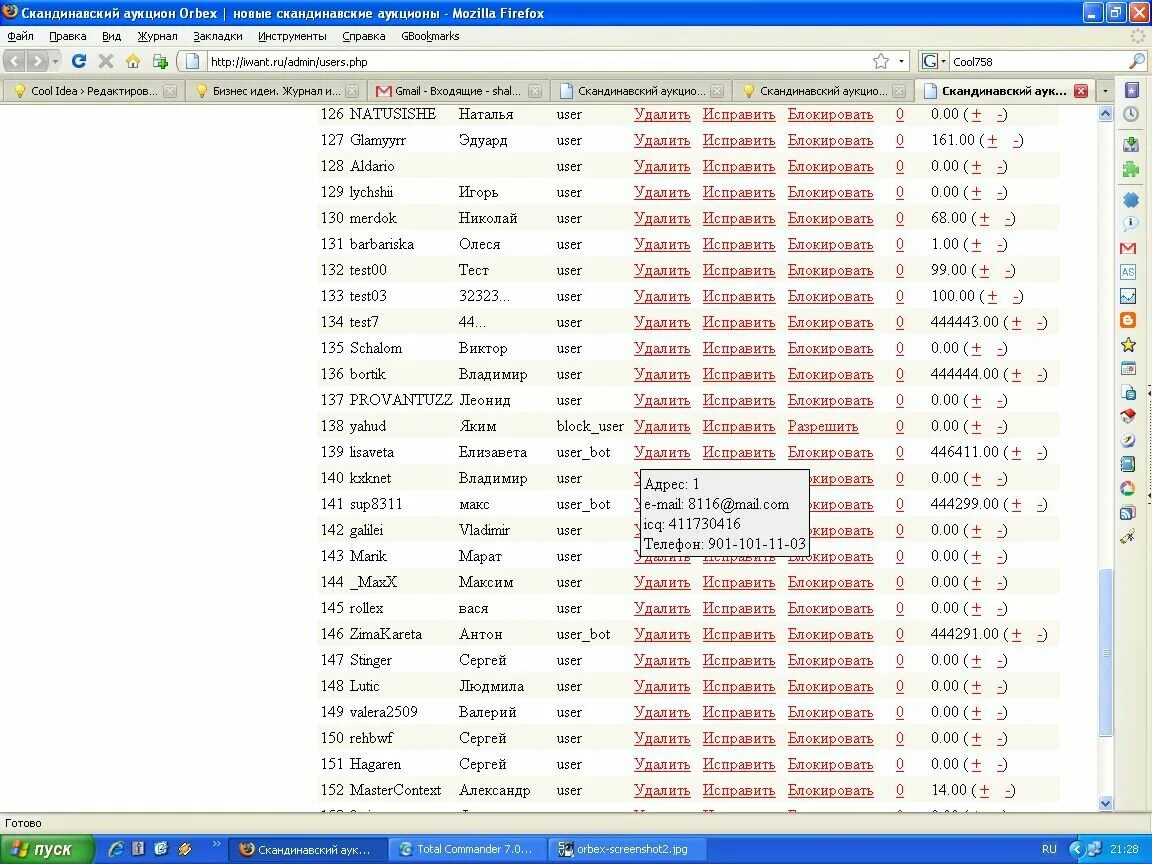Viewport: 1152px width, 864px height.
Task: Click Исправить for user Glamyyrr
Action: coord(738,140)
